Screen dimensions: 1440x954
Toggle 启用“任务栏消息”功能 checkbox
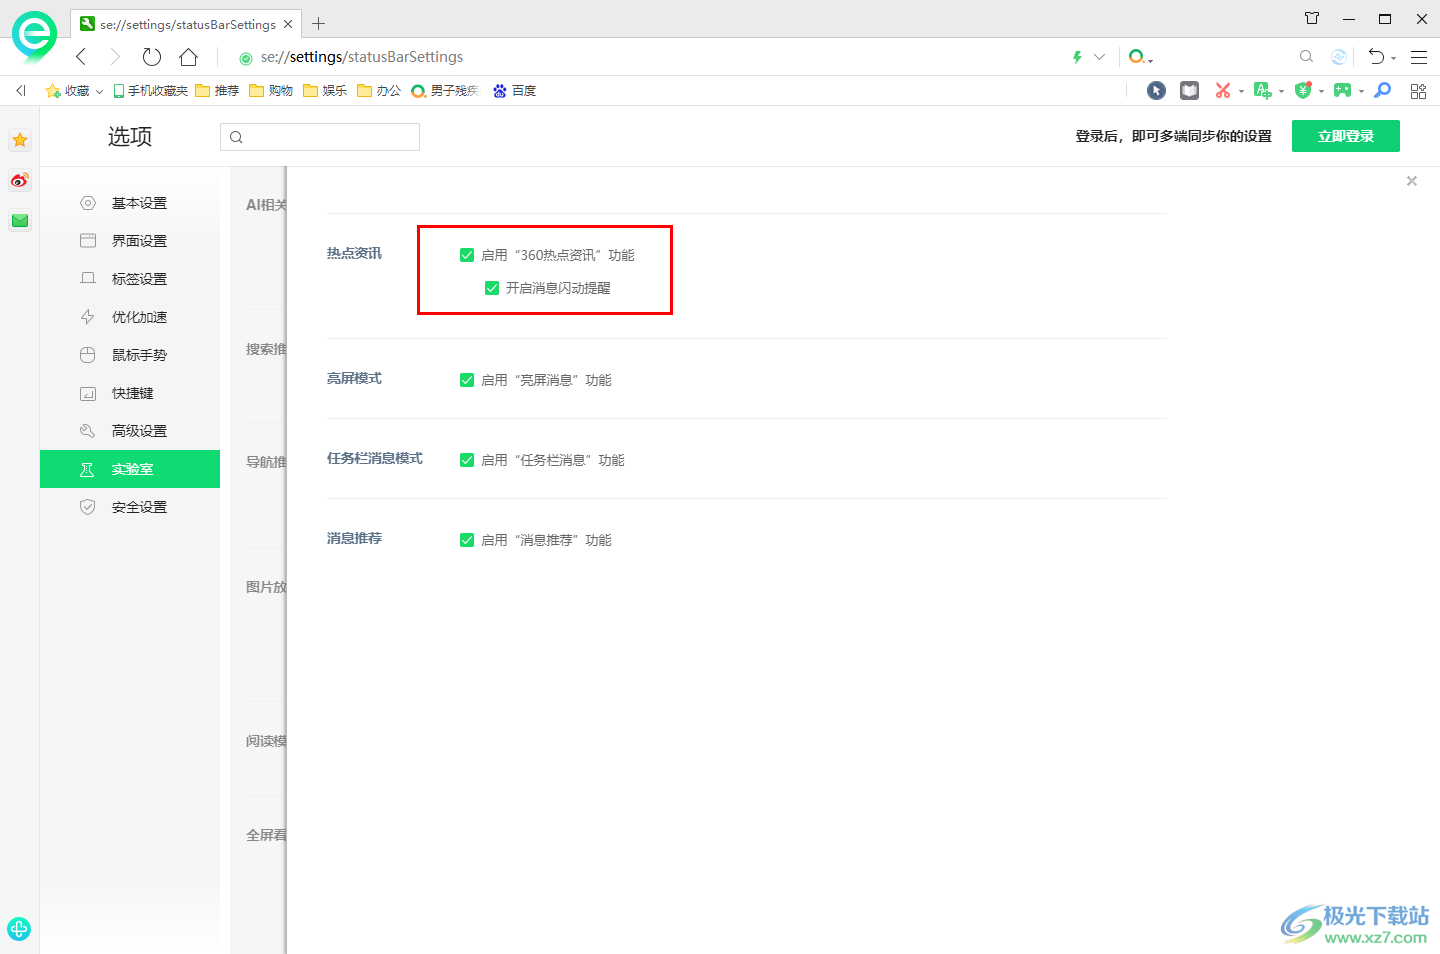click(x=467, y=460)
